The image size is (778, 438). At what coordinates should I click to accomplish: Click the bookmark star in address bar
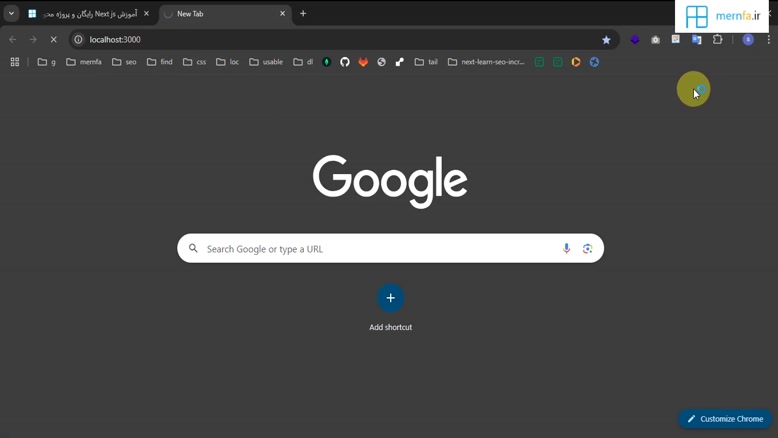point(606,40)
